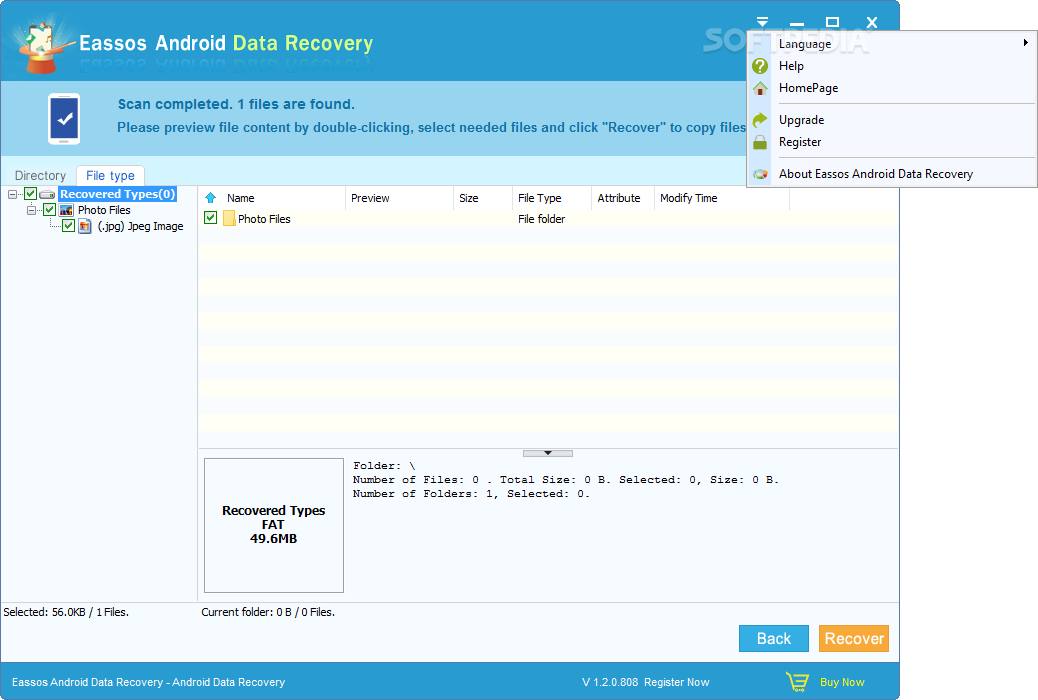The image size is (1038, 700).
Task: Uncheck the (.jpg) Jpeg Image checkbox
Action: pyautogui.click(x=68, y=226)
